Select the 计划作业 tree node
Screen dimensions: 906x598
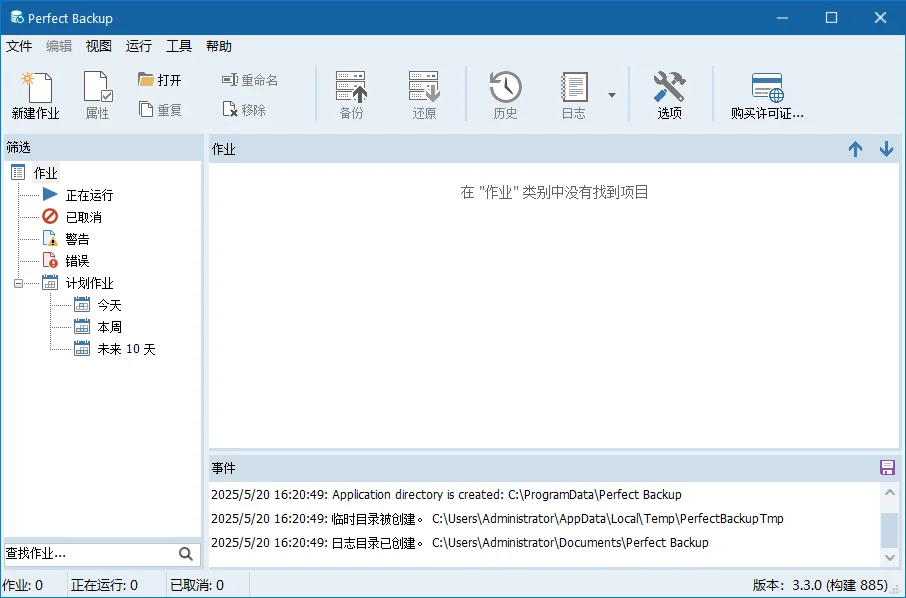point(89,283)
